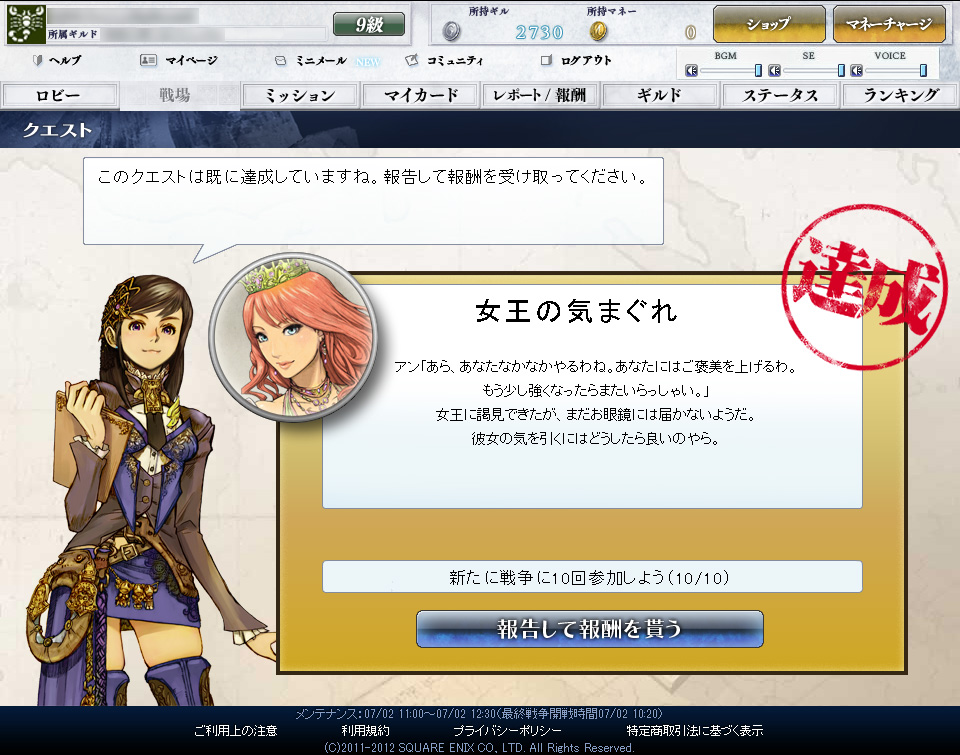Open ミニメール mail icon
Viewport: 960px width, 755px height.
(x=281, y=61)
